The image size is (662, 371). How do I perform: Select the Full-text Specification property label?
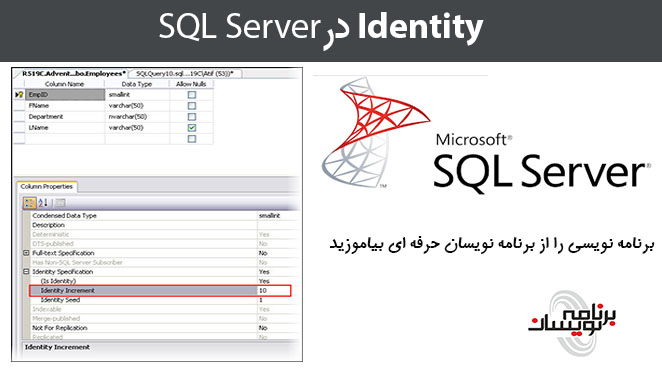pos(63,253)
